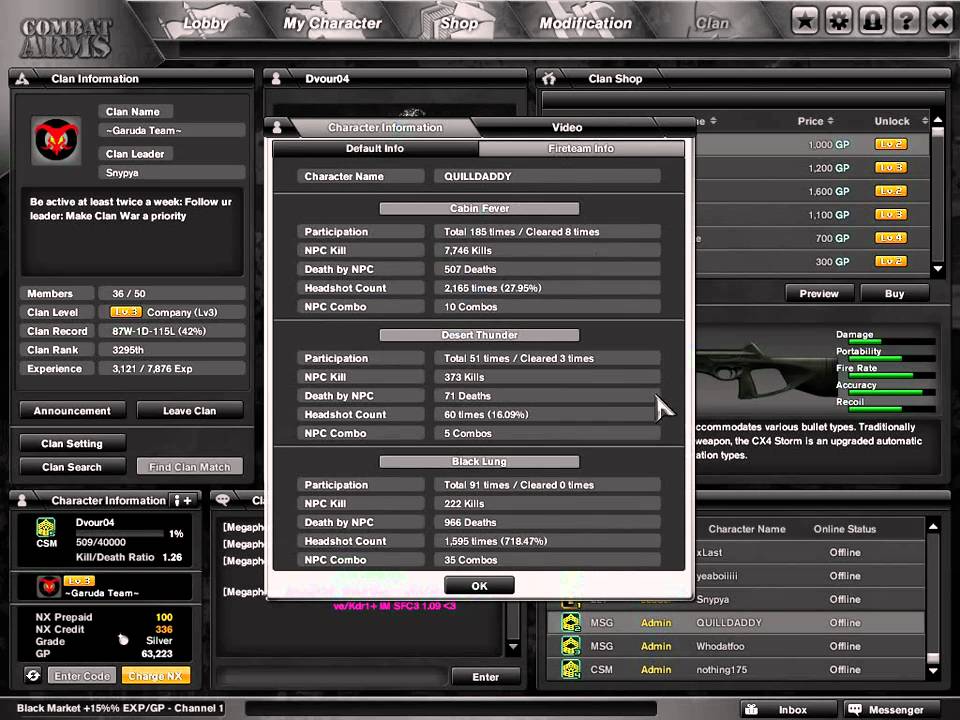Click member list scroll down arrow
The height and width of the screenshot is (720, 960).
[933, 671]
